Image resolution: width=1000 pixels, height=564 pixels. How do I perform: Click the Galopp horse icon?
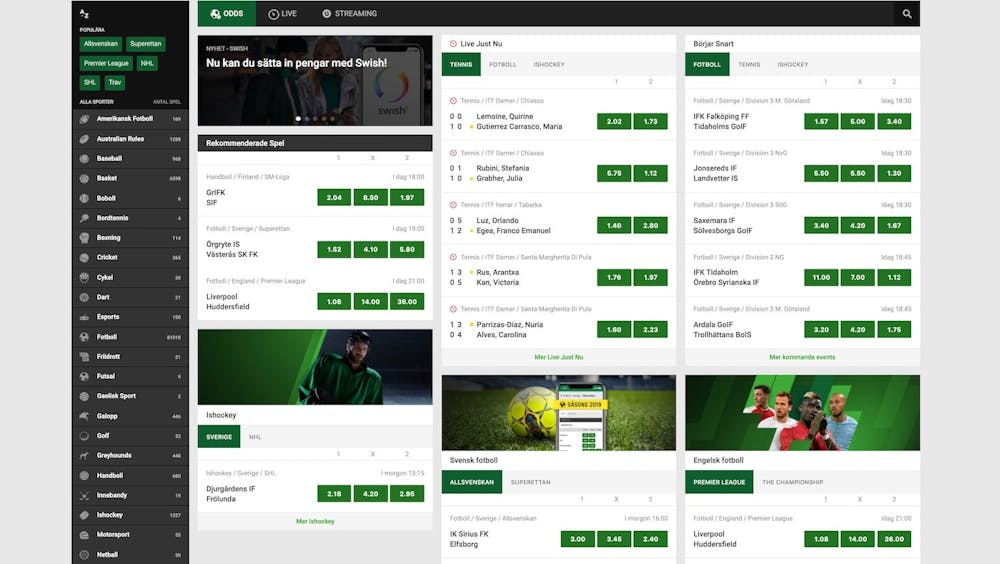84,415
